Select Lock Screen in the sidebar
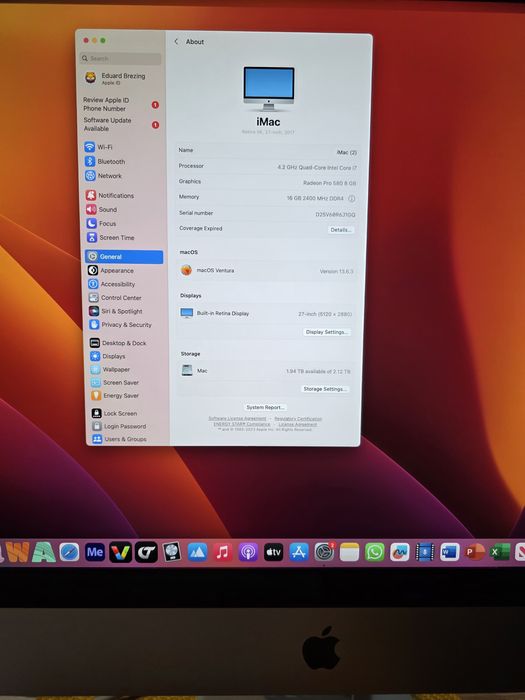 point(115,413)
